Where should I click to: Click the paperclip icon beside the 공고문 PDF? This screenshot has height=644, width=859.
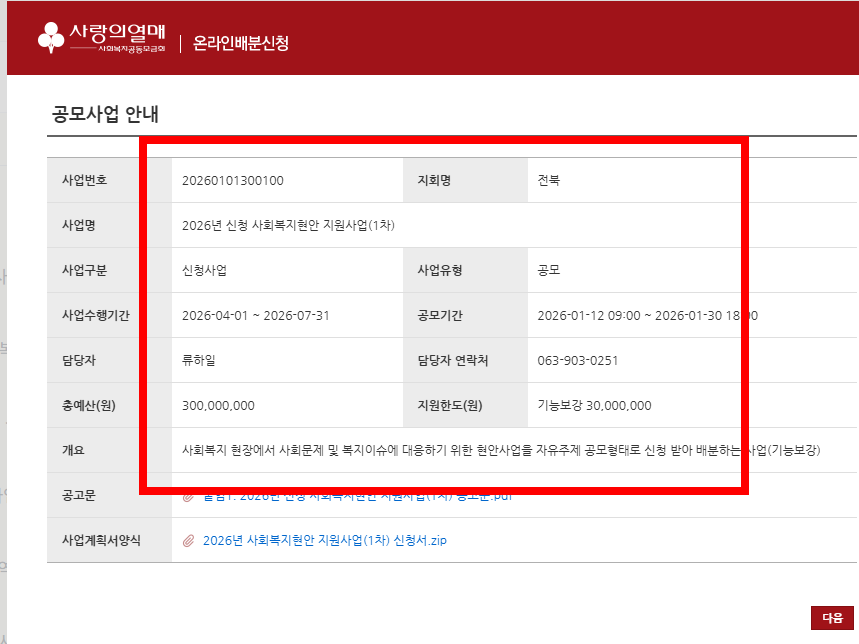[190, 497]
